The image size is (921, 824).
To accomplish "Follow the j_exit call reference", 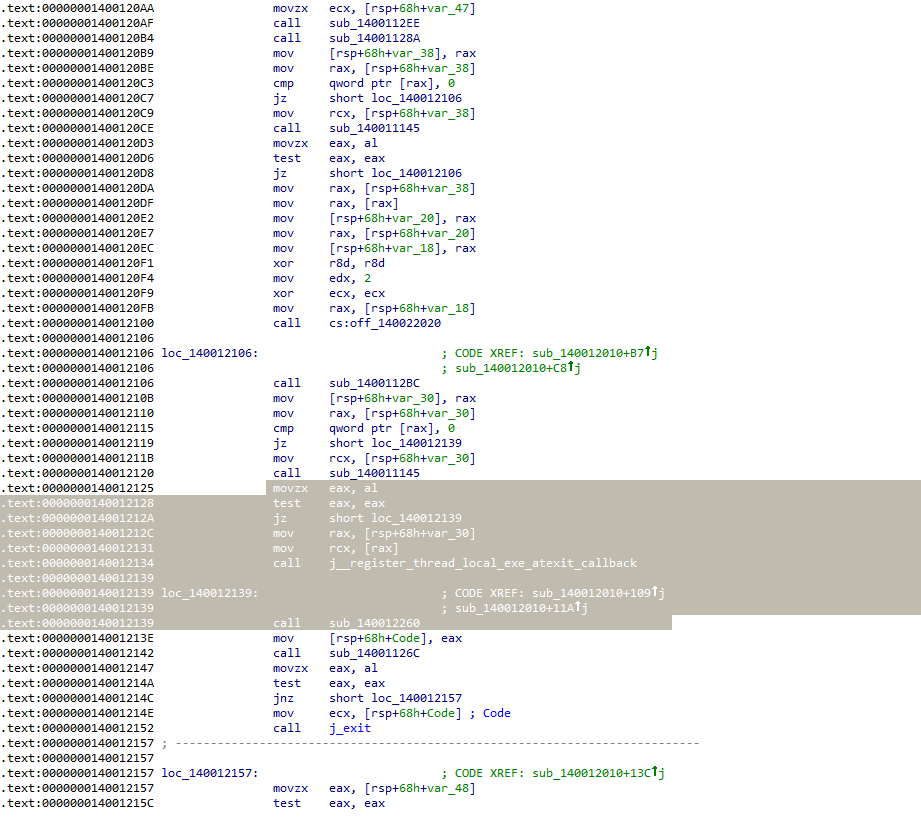I will (350, 728).
